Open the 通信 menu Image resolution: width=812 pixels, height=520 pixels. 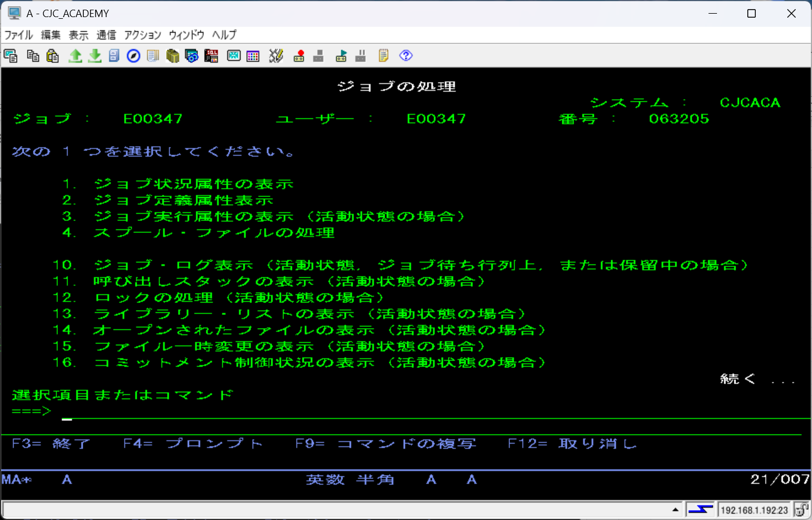pyautogui.click(x=106, y=35)
